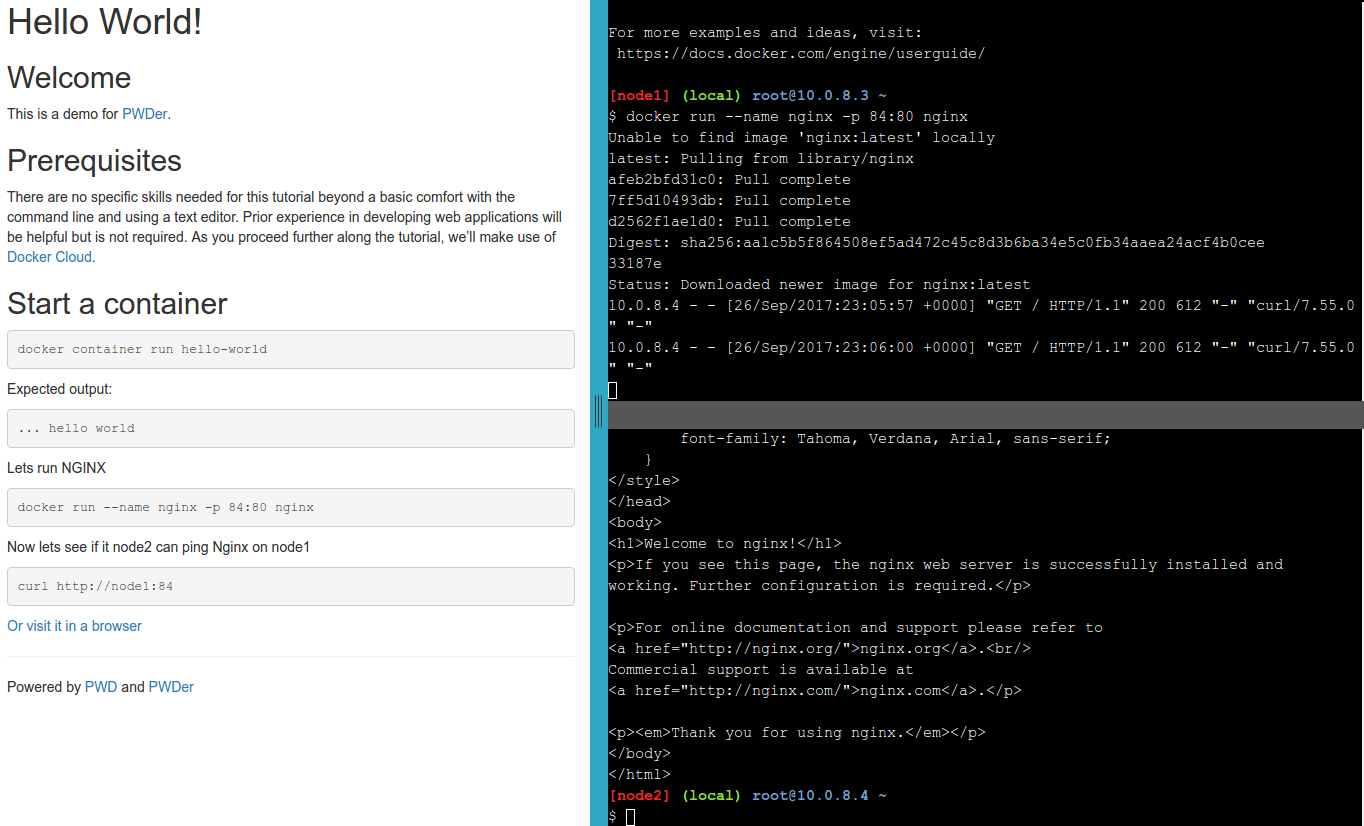Click the node1 terminal cursor block
Screen dimensions: 1364x826
[x=613, y=390]
